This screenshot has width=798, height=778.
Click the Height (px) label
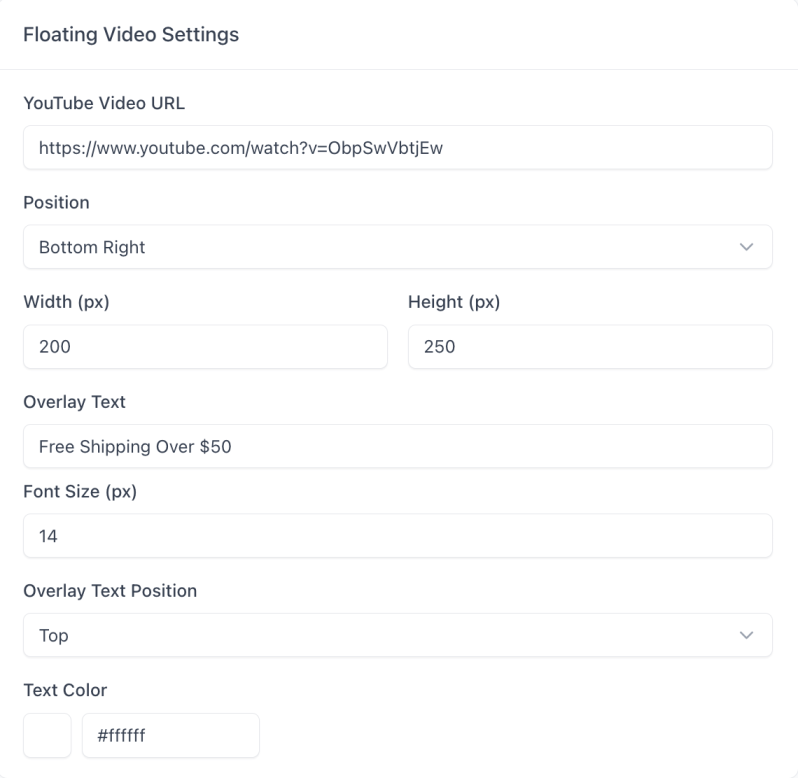click(454, 302)
